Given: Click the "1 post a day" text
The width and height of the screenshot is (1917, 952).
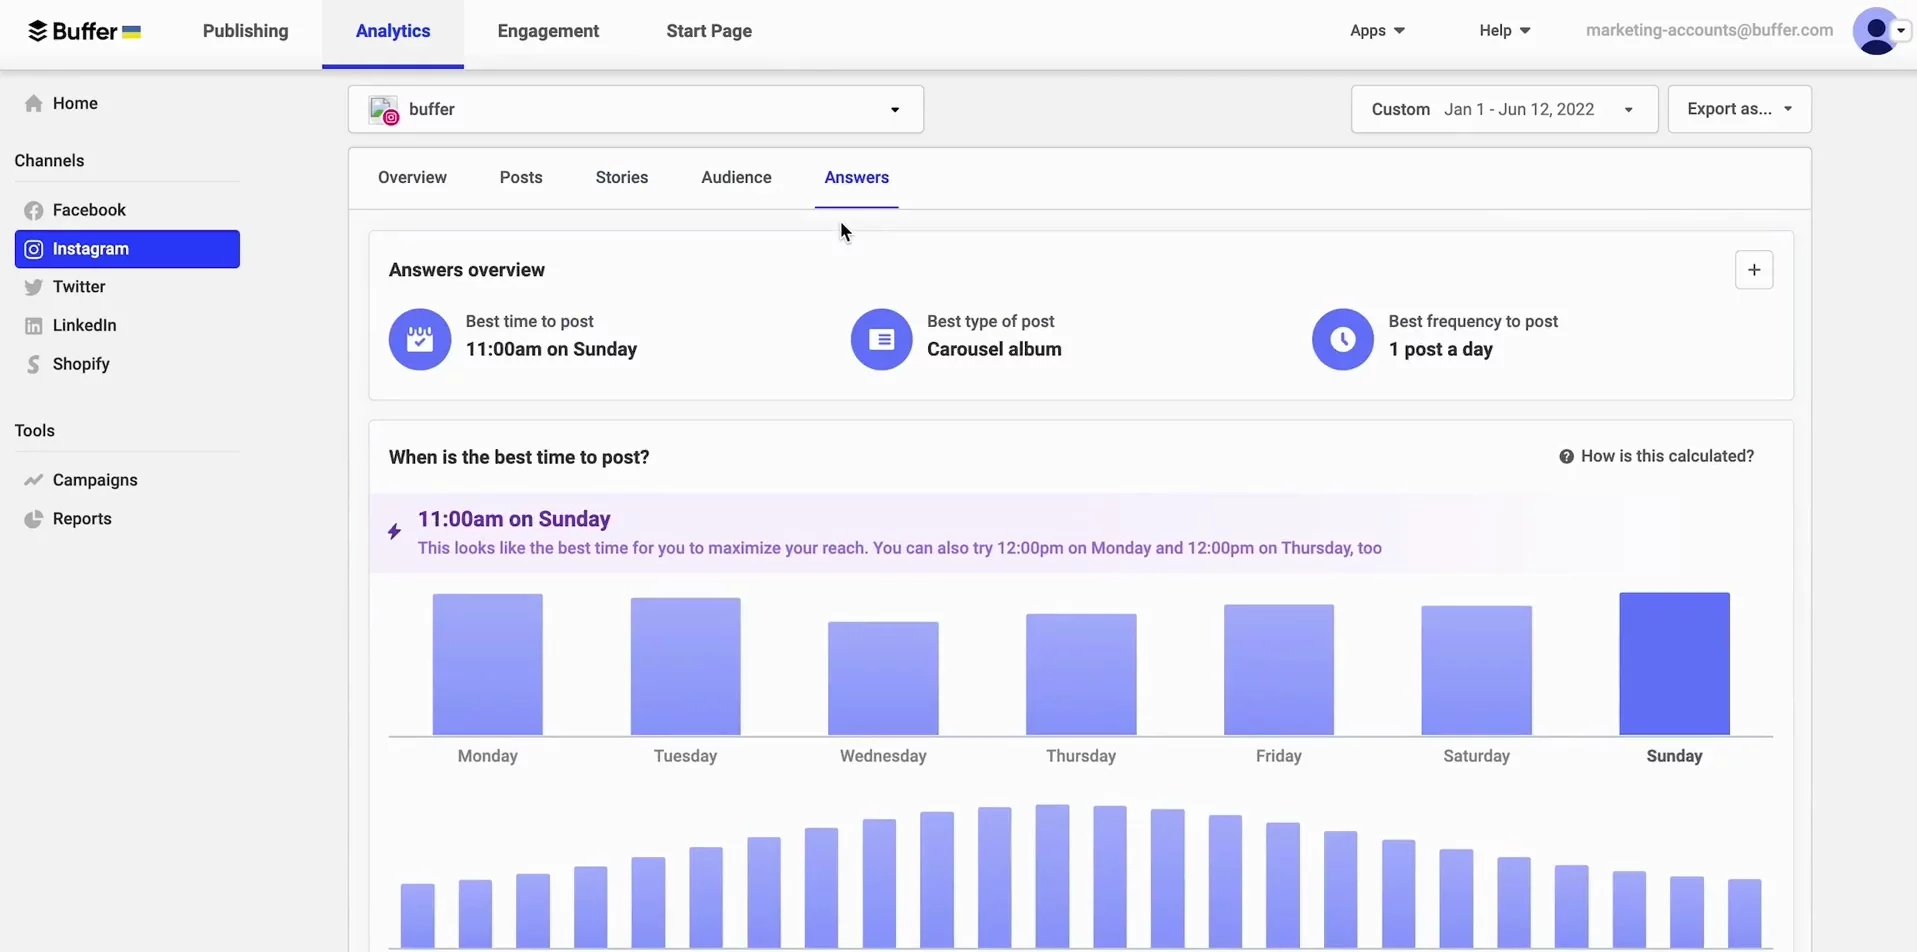Looking at the screenshot, I should pyautogui.click(x=1440, y=350).
